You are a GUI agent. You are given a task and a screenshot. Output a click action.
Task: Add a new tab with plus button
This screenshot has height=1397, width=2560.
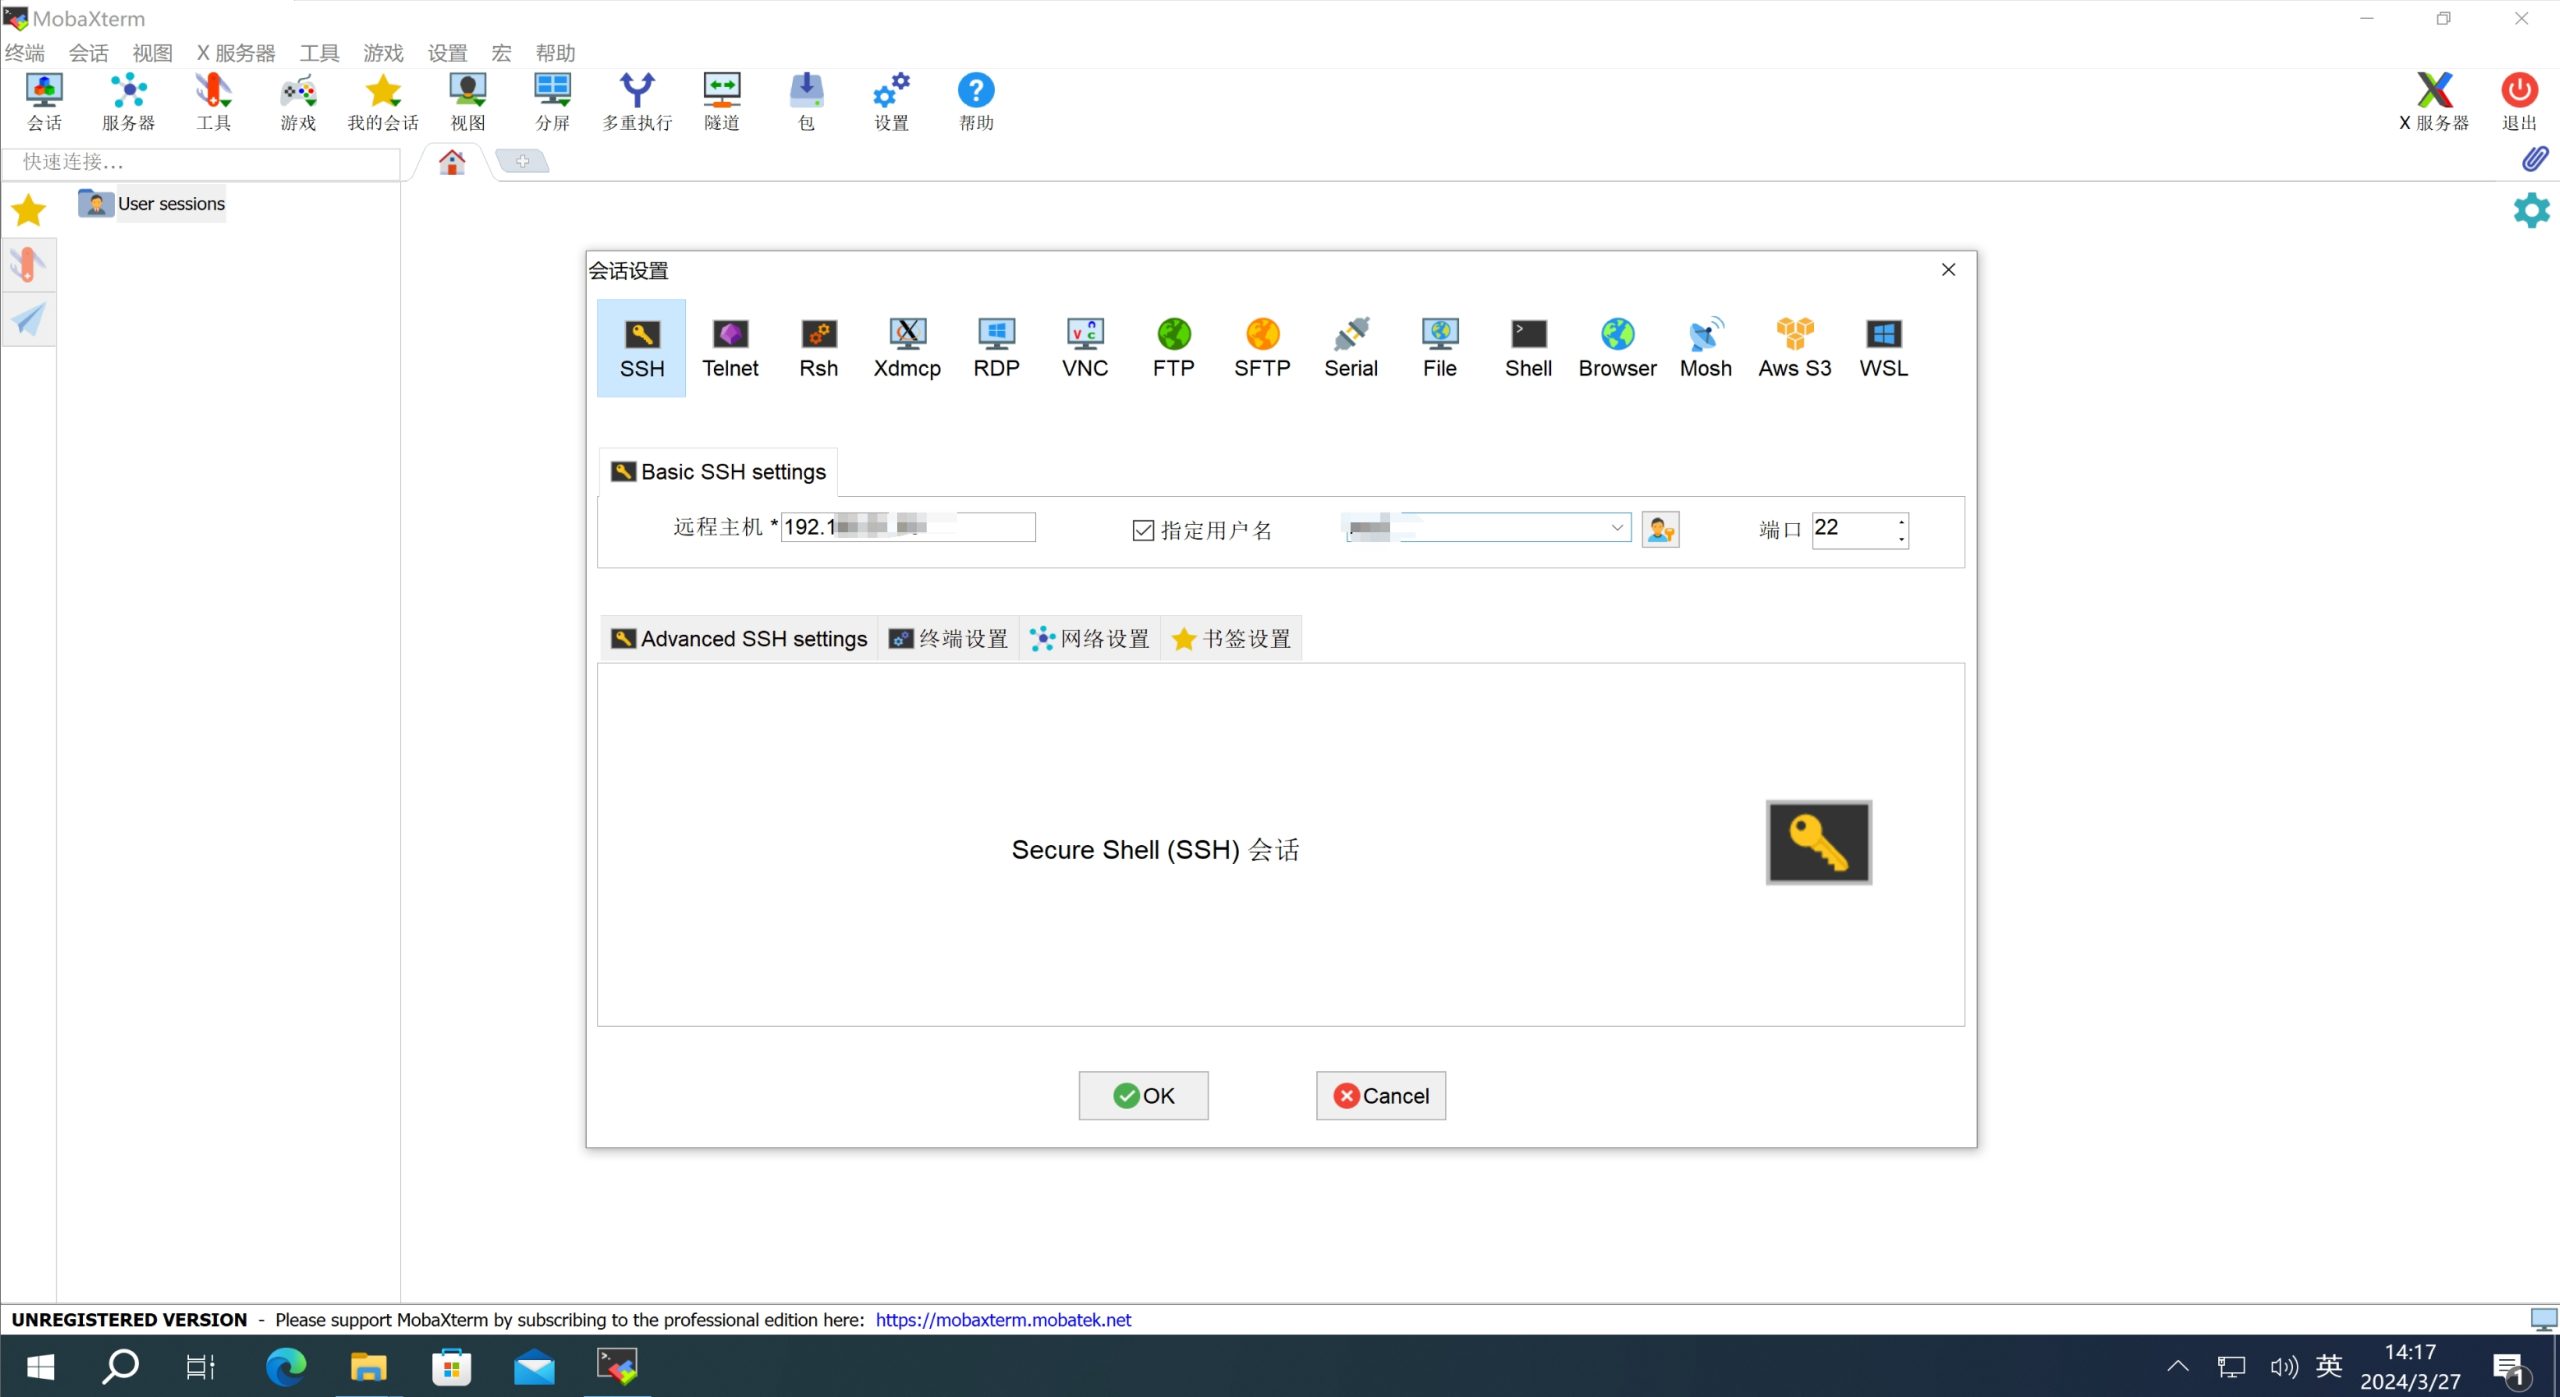pos(522,161)
